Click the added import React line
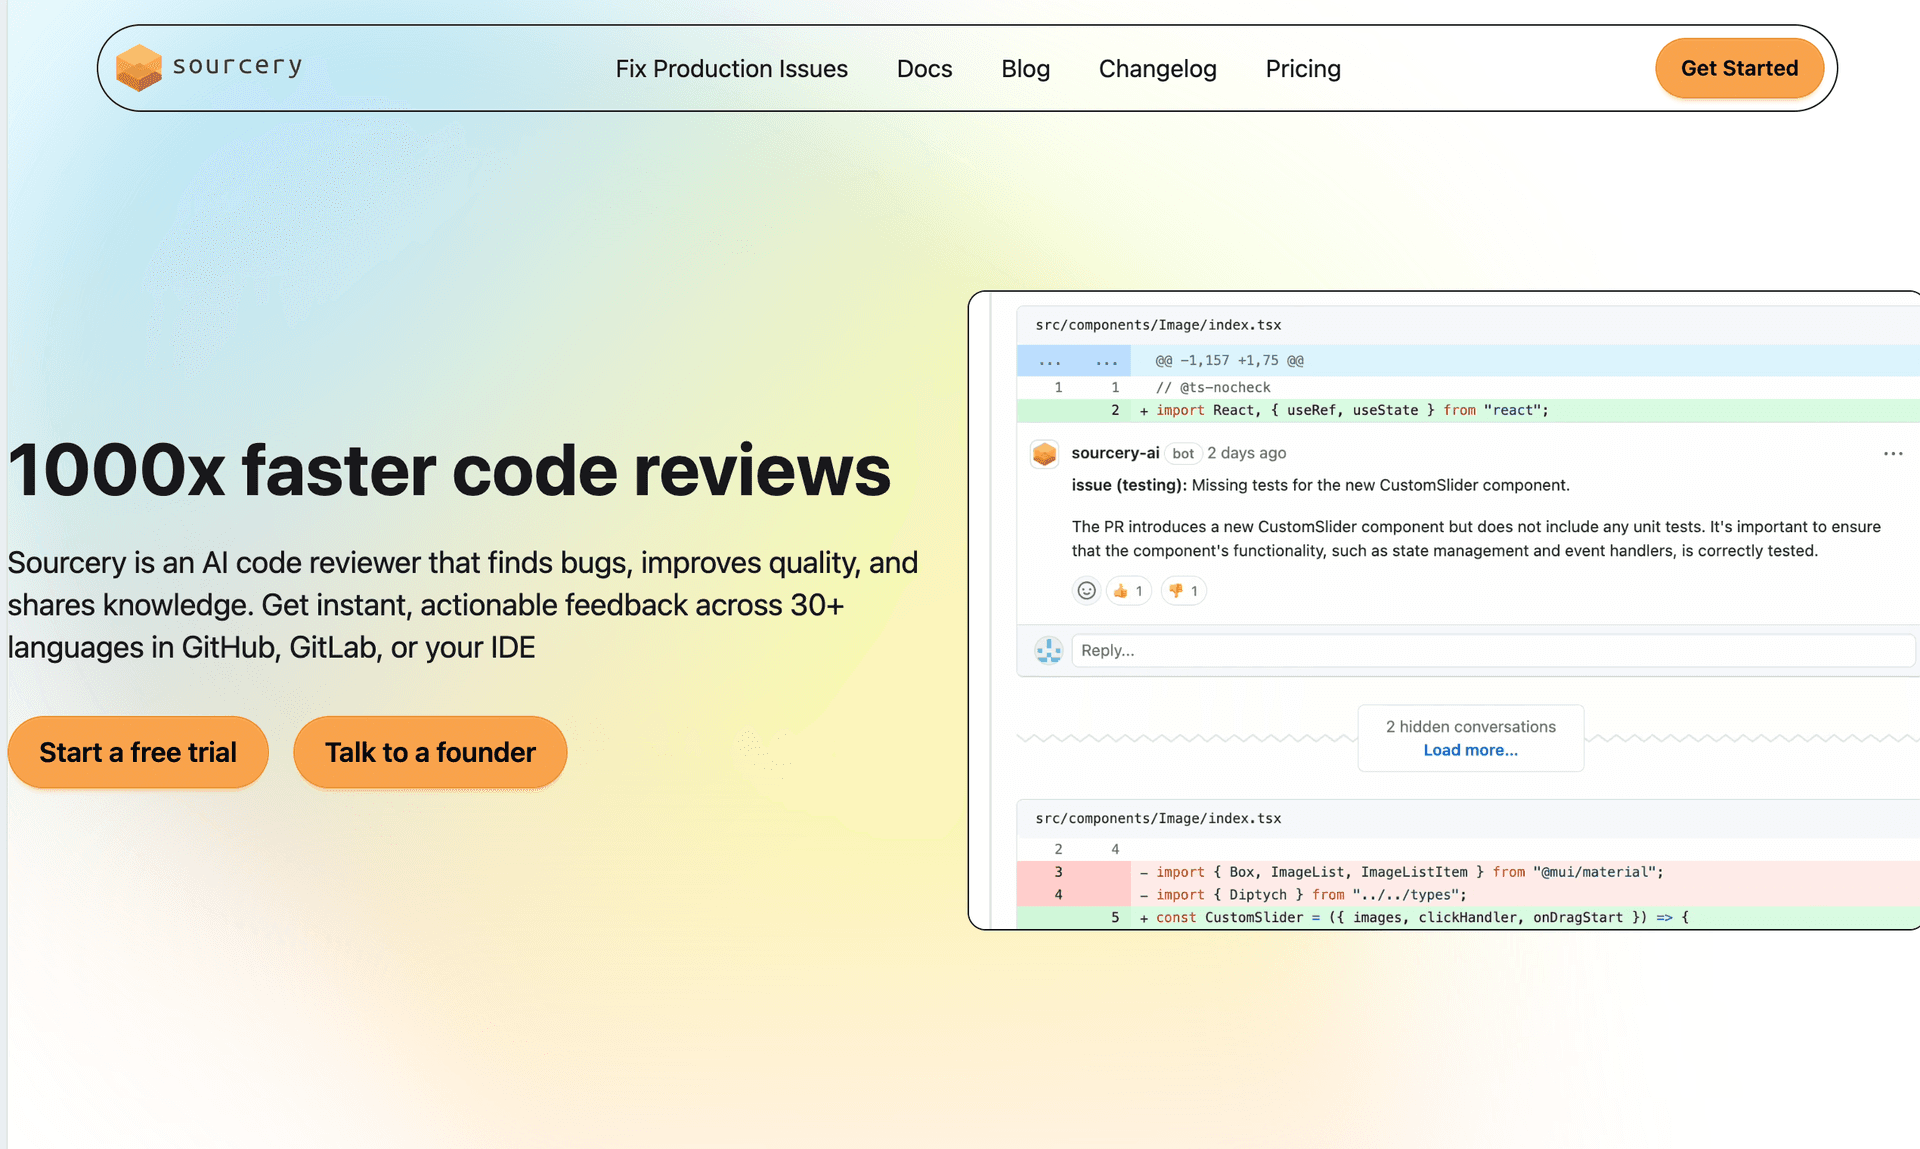This screenshot has height=1149, width=1920. coord(1468,410)
